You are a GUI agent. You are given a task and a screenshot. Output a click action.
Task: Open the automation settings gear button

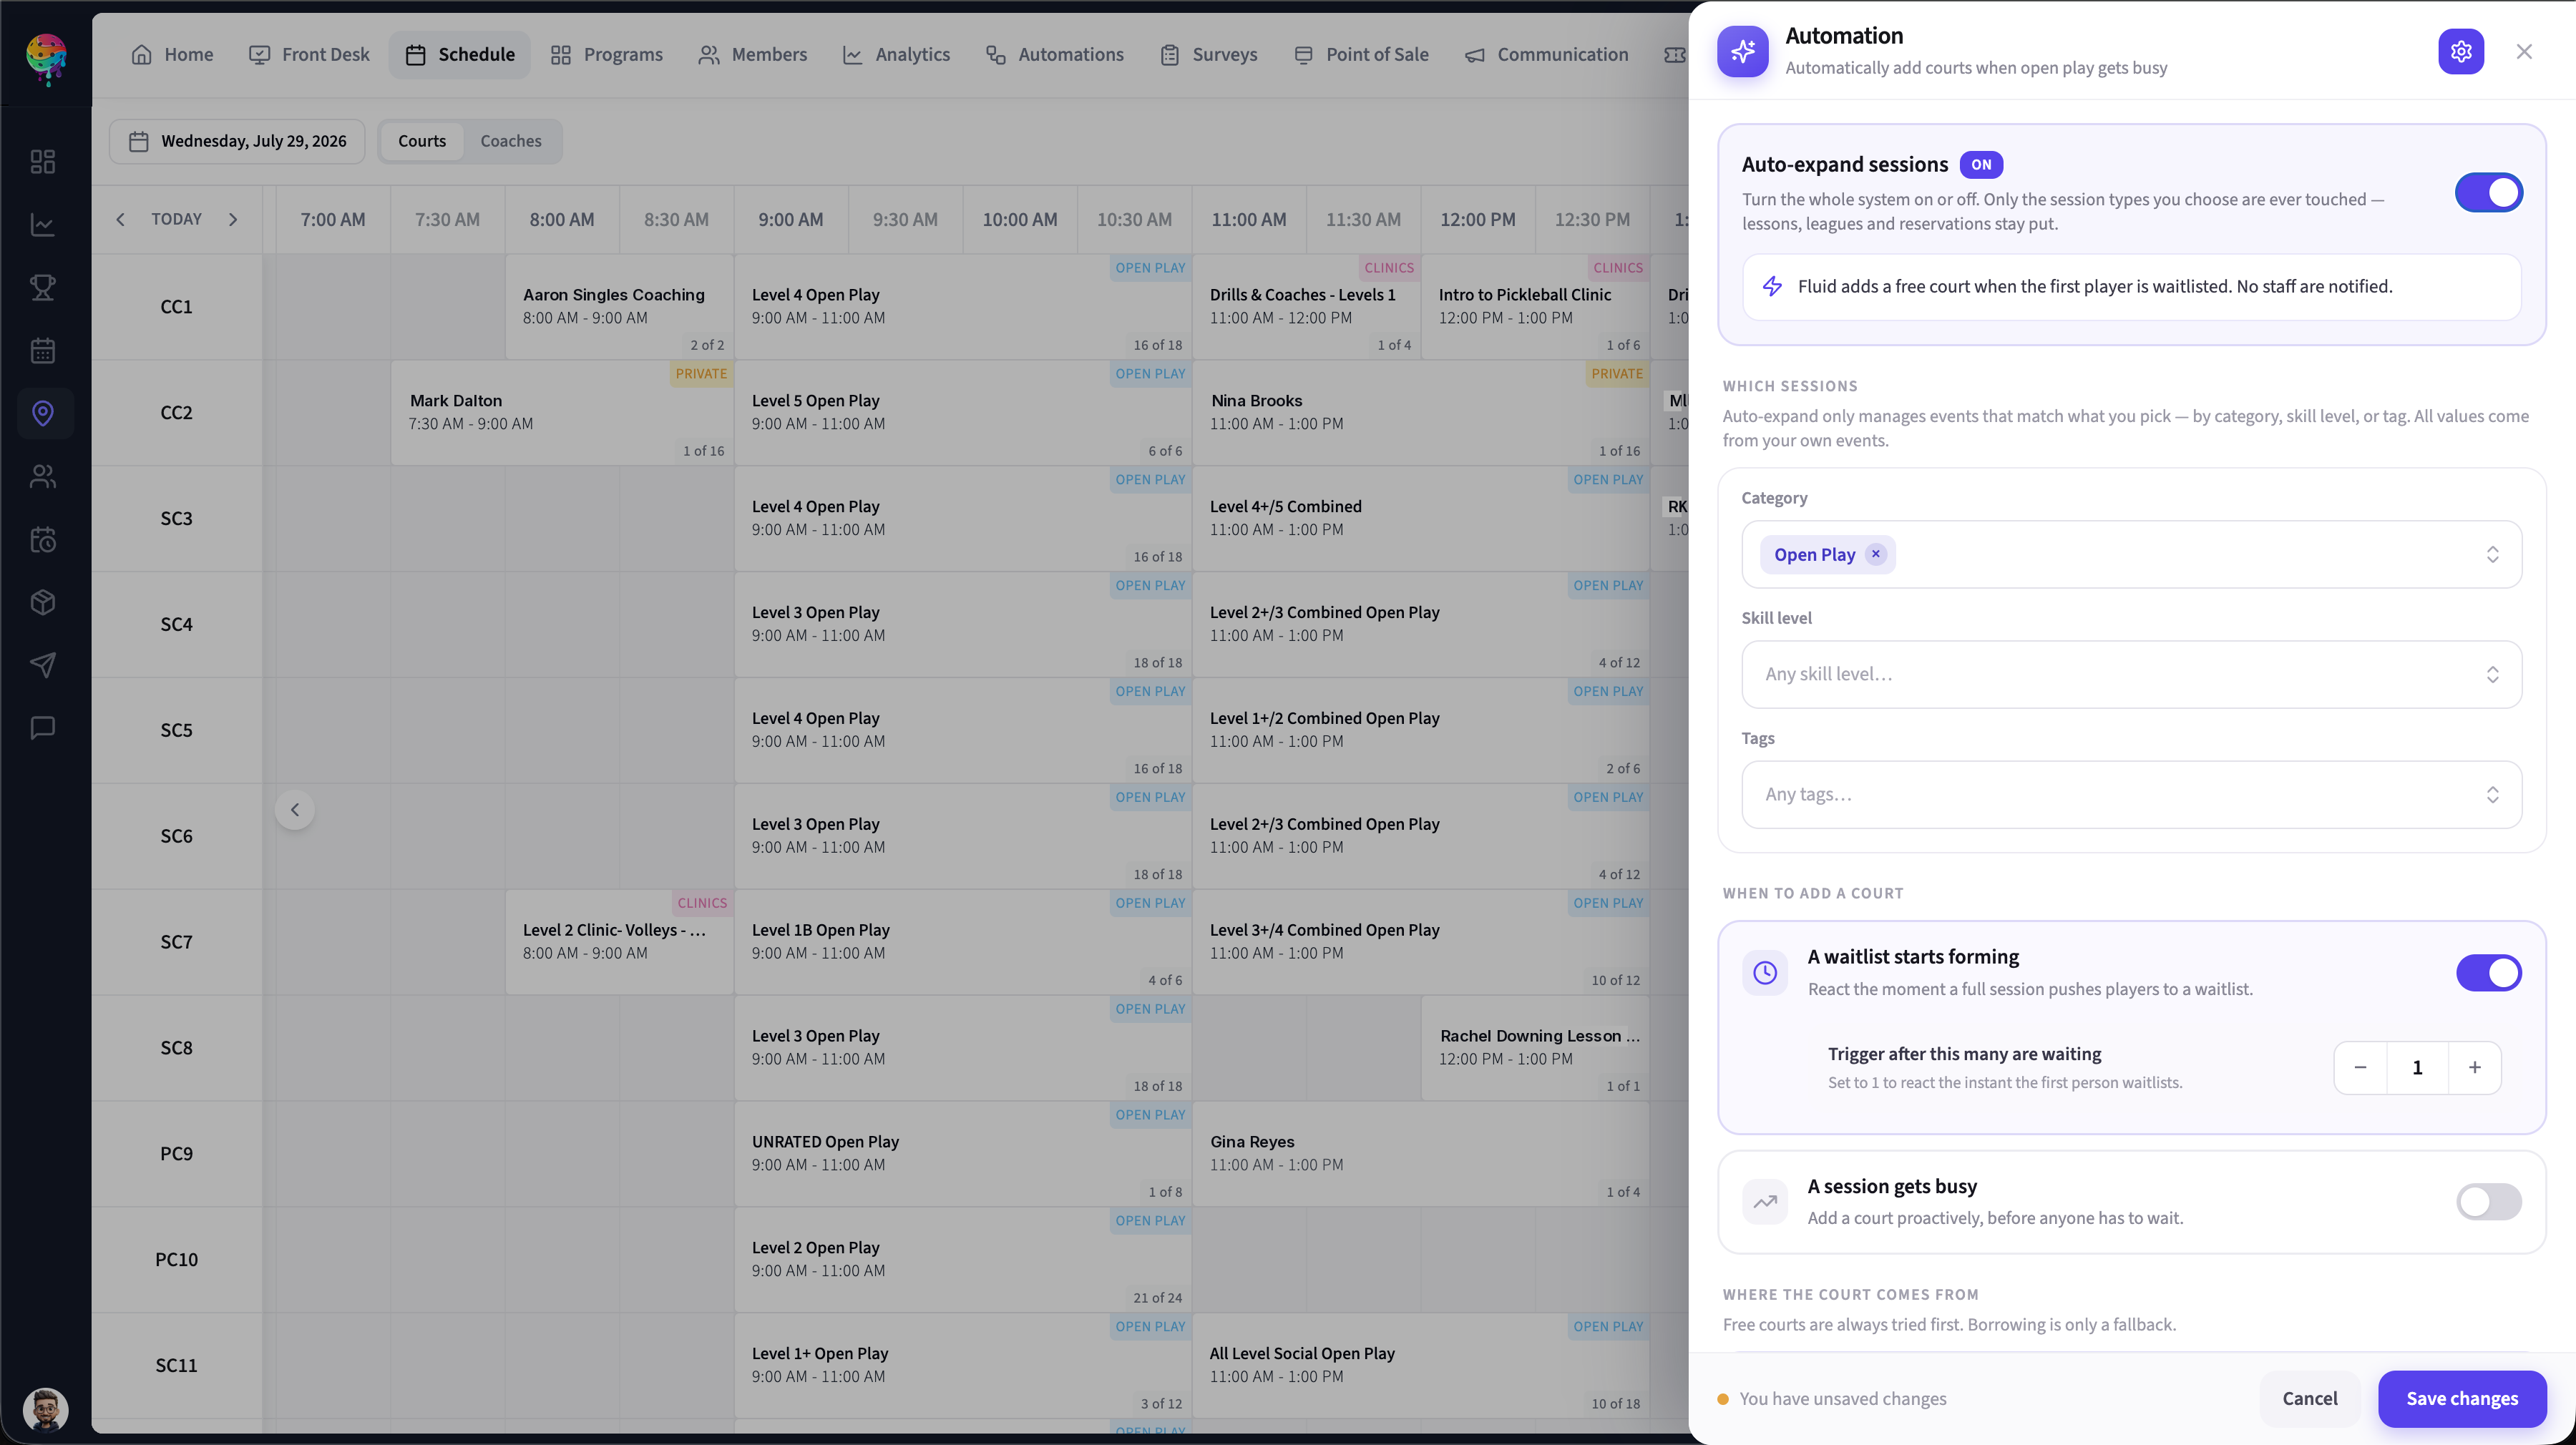pos(2461,51)
